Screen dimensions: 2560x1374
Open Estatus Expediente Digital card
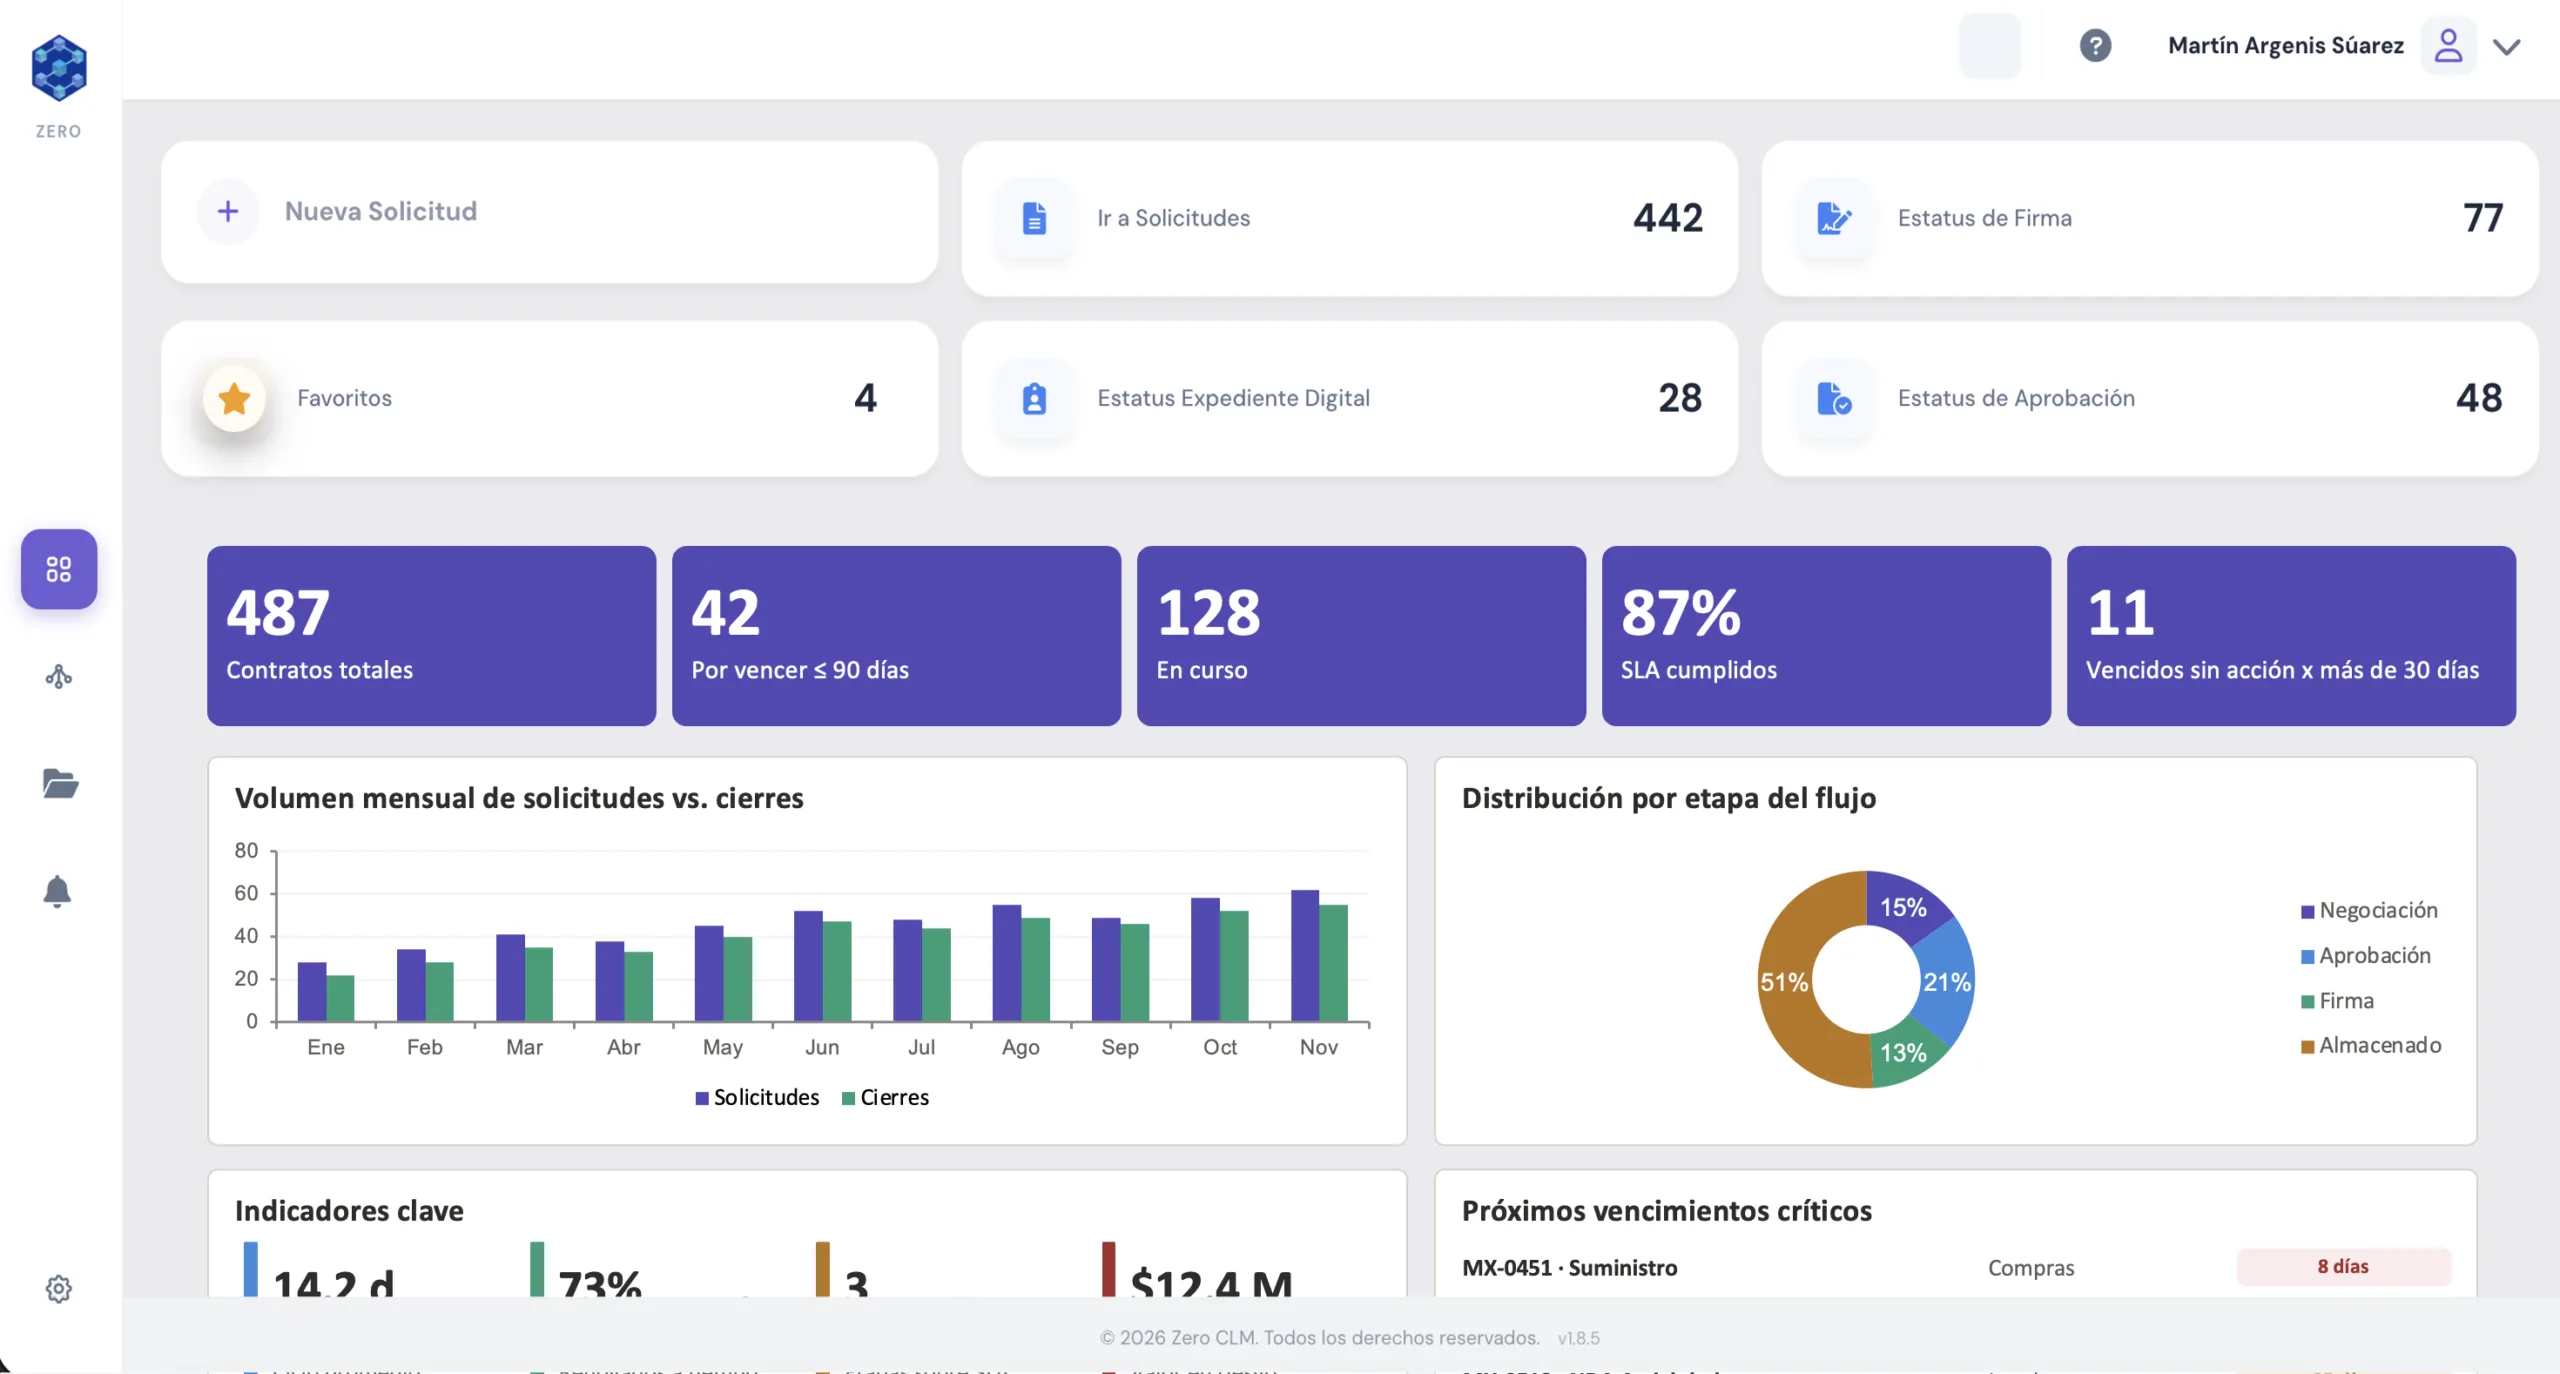click(x=1349, y=398)
